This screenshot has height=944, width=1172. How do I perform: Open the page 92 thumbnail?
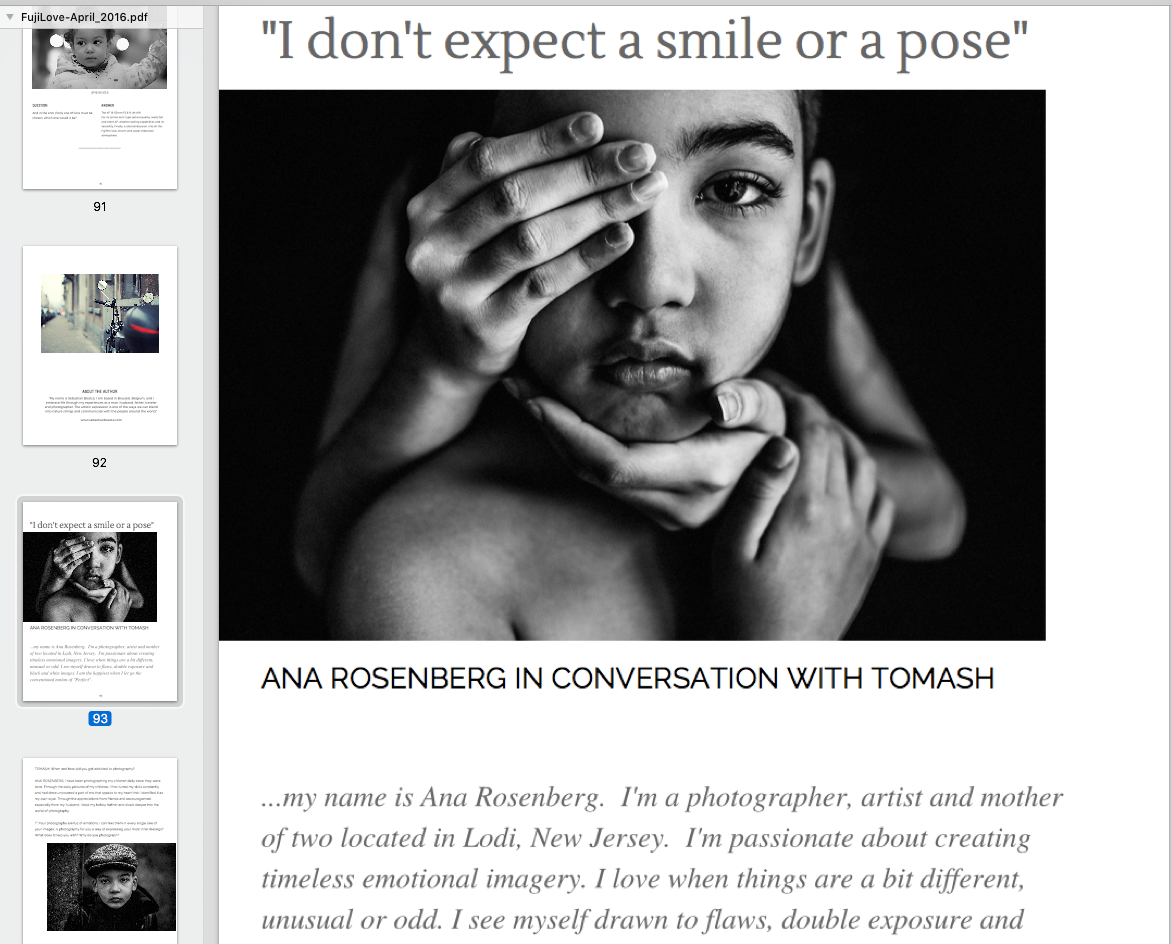100,345
